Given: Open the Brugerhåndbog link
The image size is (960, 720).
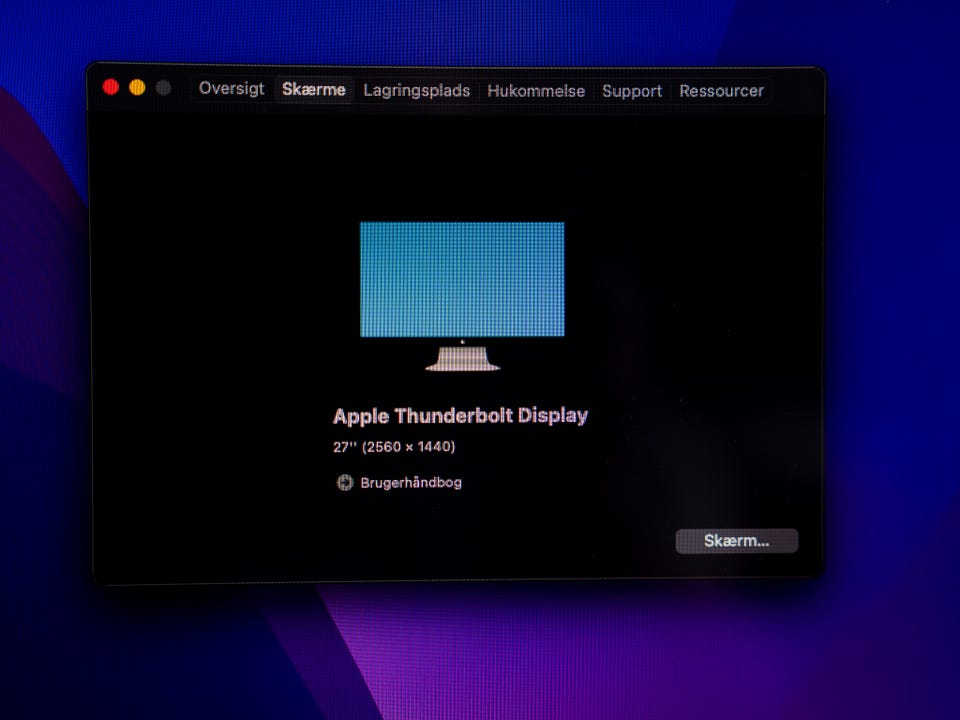Looking at the screenshot, I should pos(411,483).
